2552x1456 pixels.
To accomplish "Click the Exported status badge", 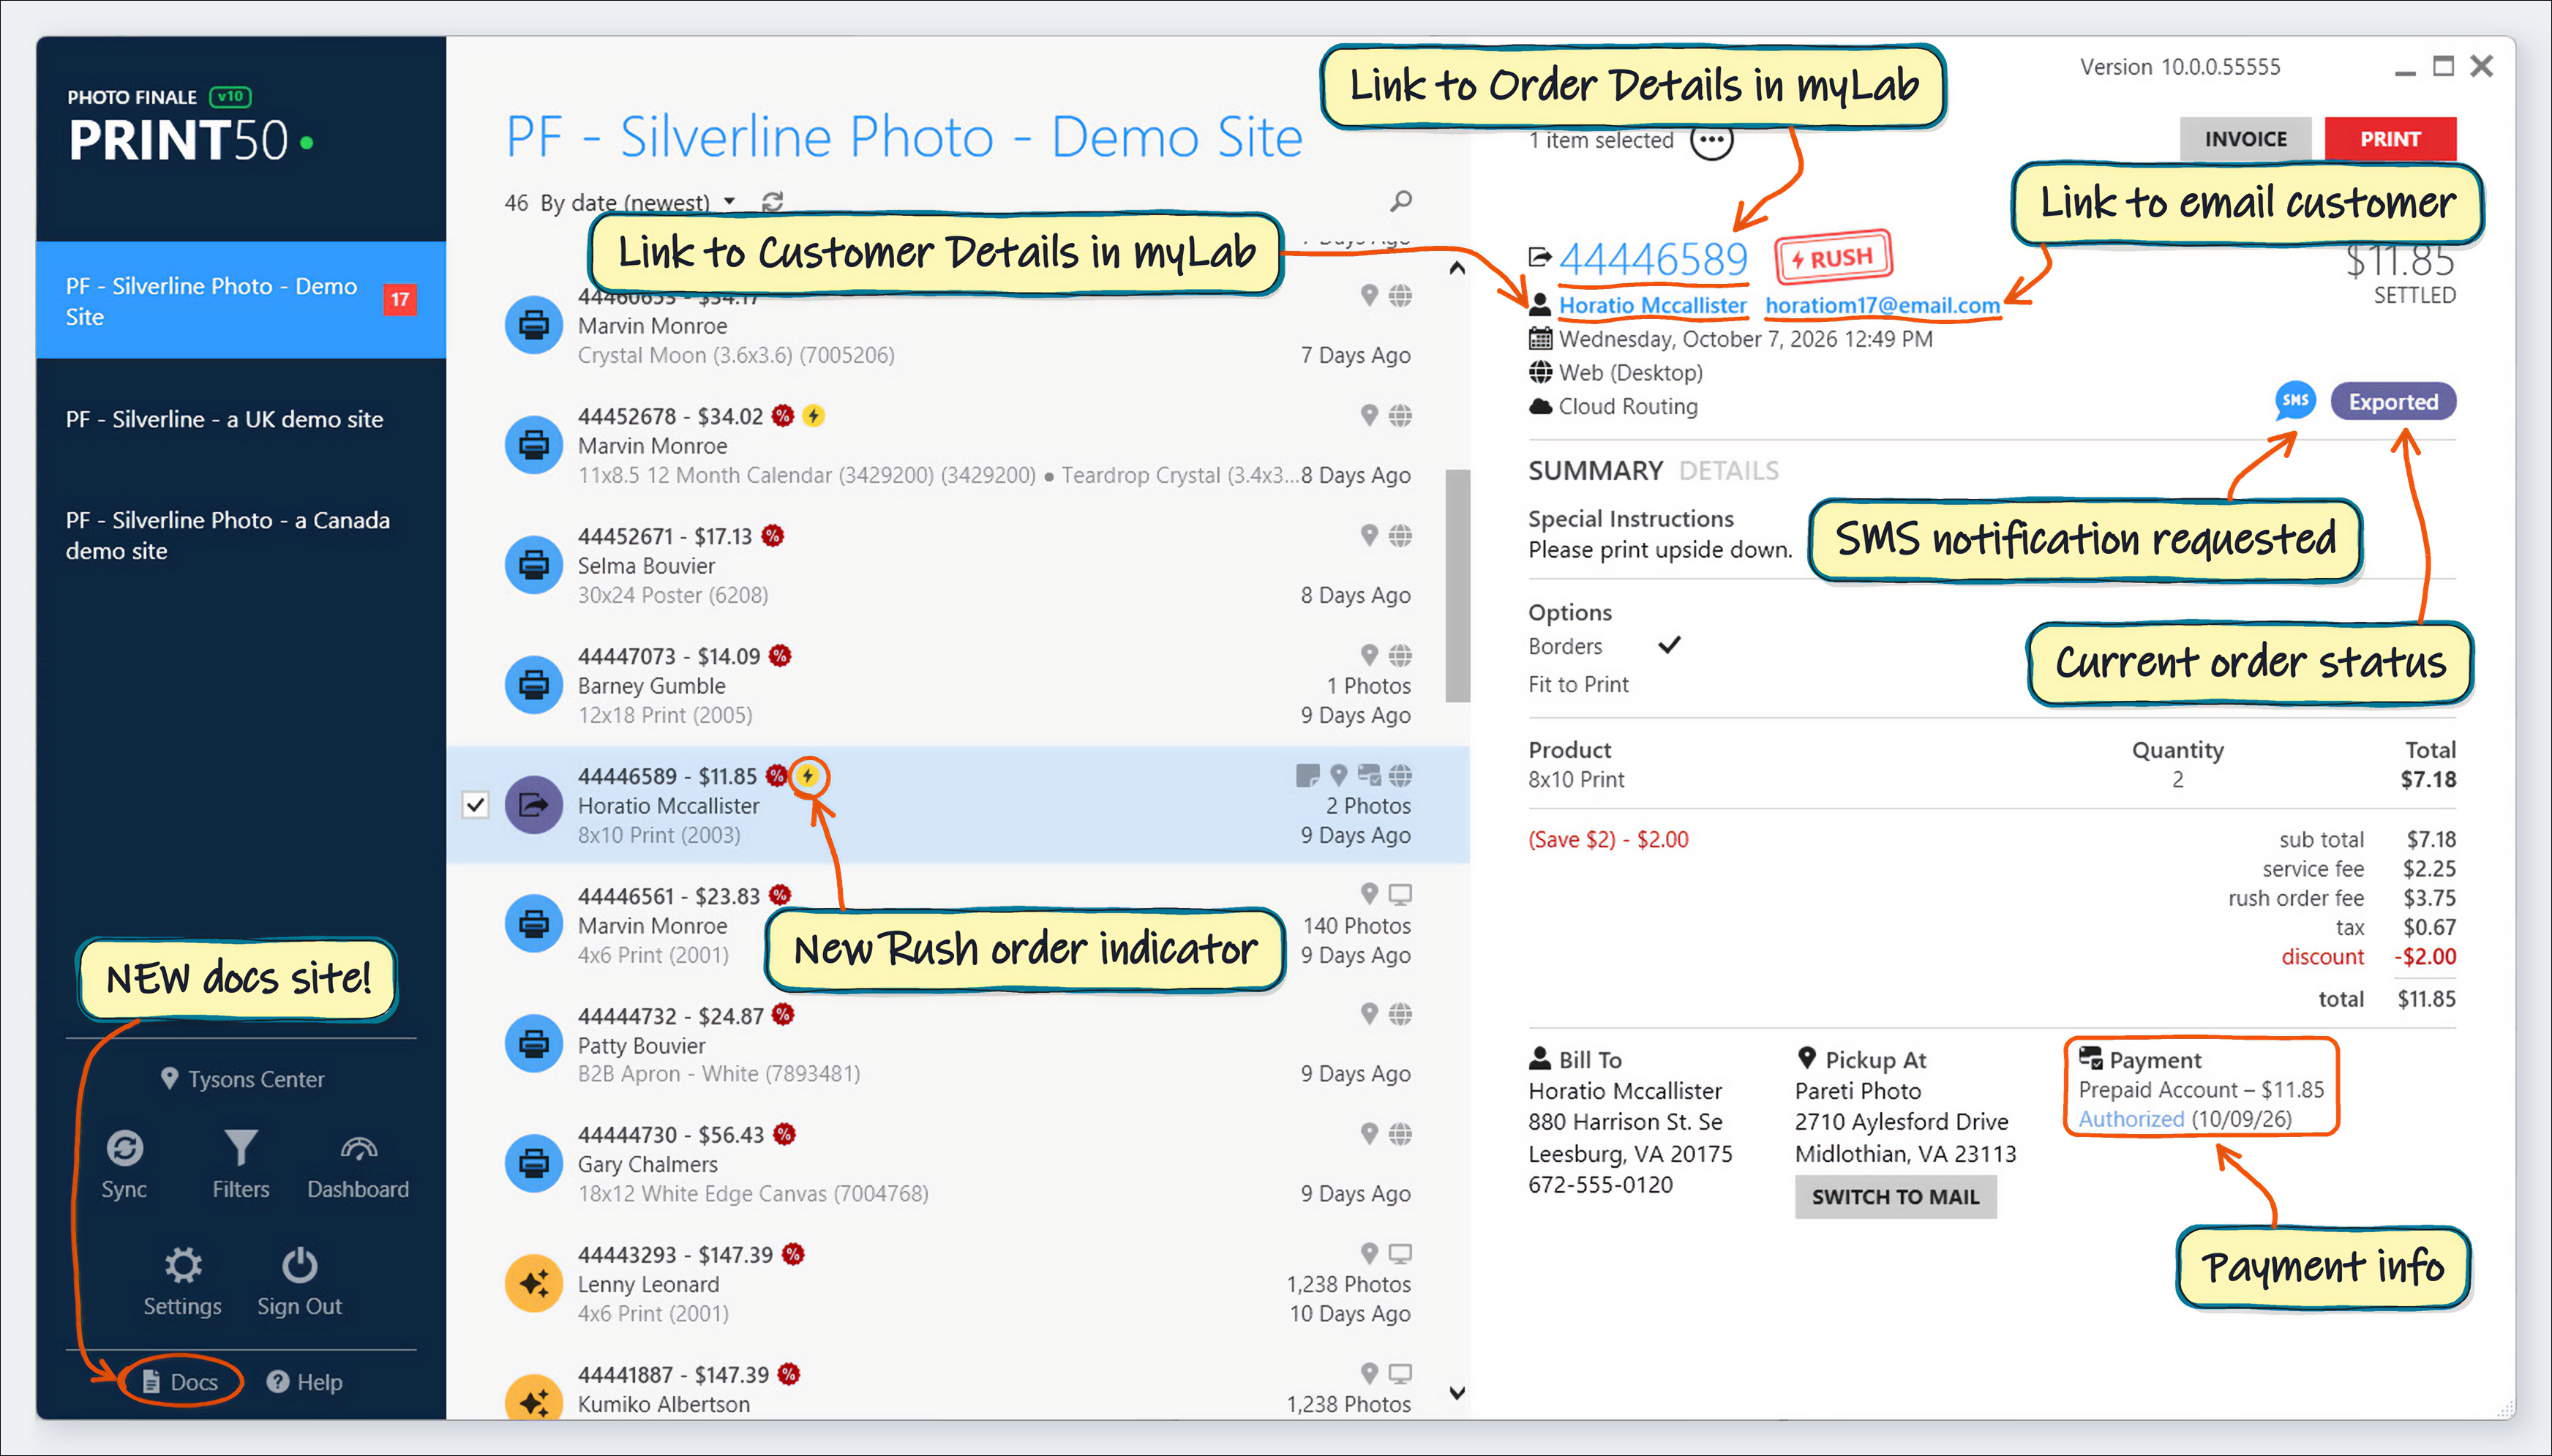I will pyautogui.click(x=2393, y=402).
